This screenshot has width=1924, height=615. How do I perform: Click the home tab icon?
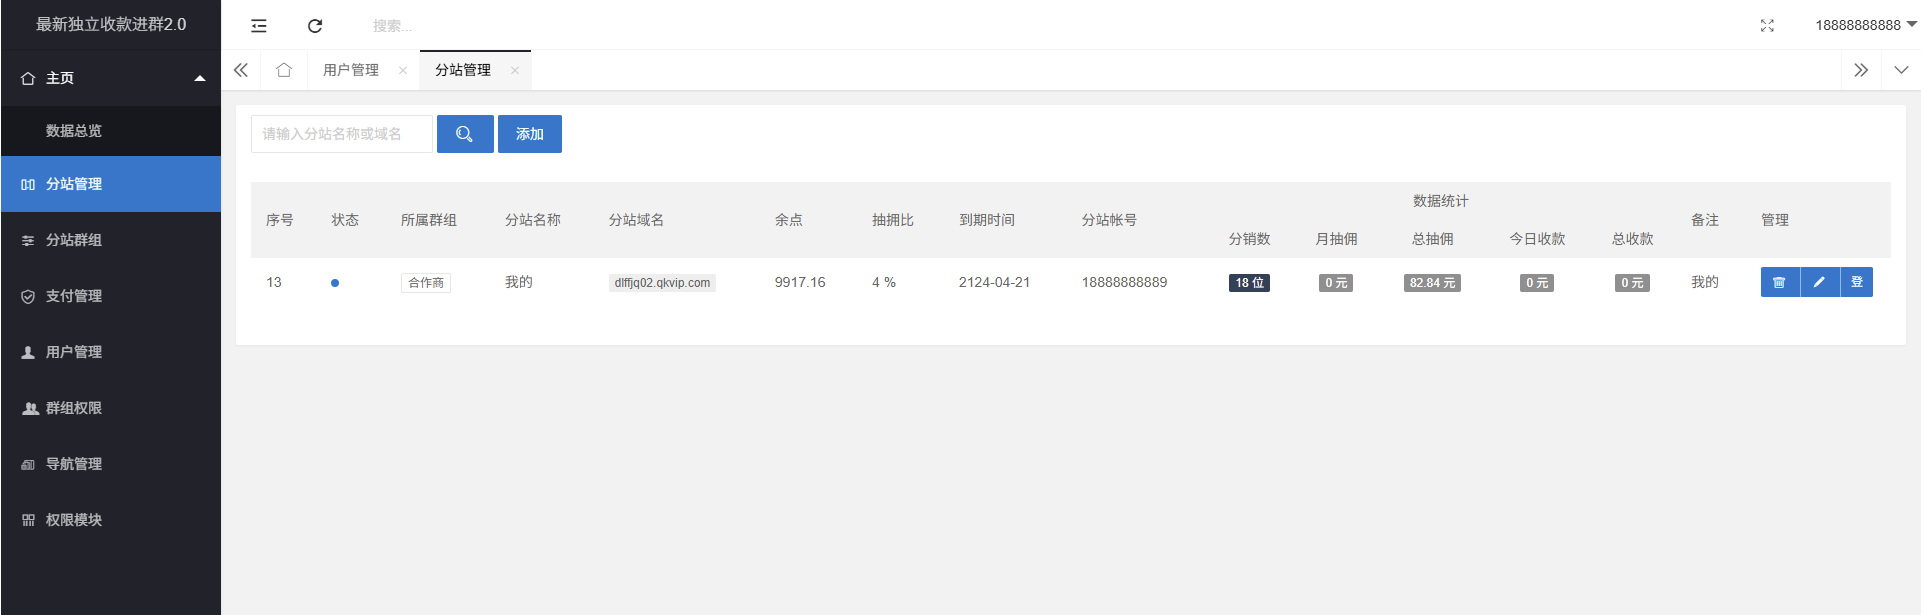pos(284,70)
